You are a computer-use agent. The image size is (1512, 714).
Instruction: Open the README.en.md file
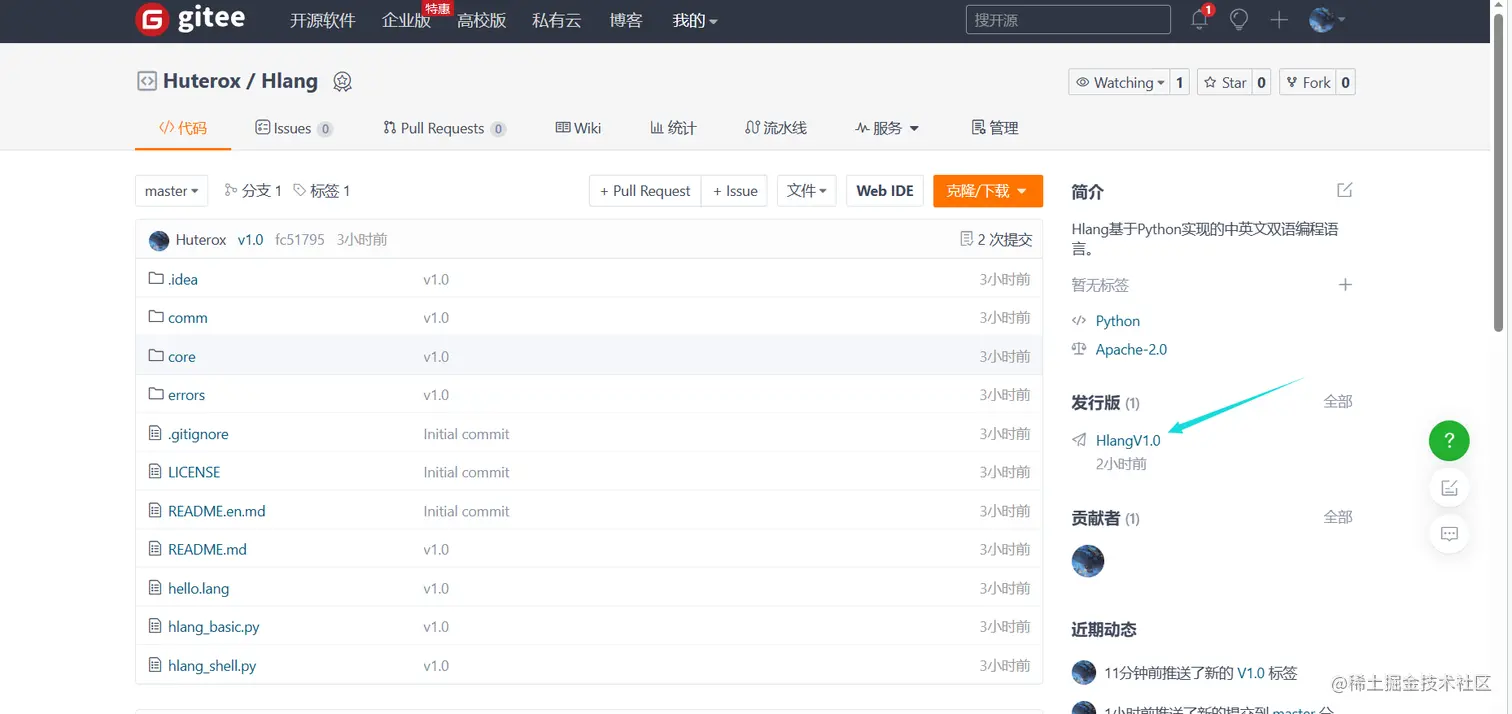tap(217, 510)
